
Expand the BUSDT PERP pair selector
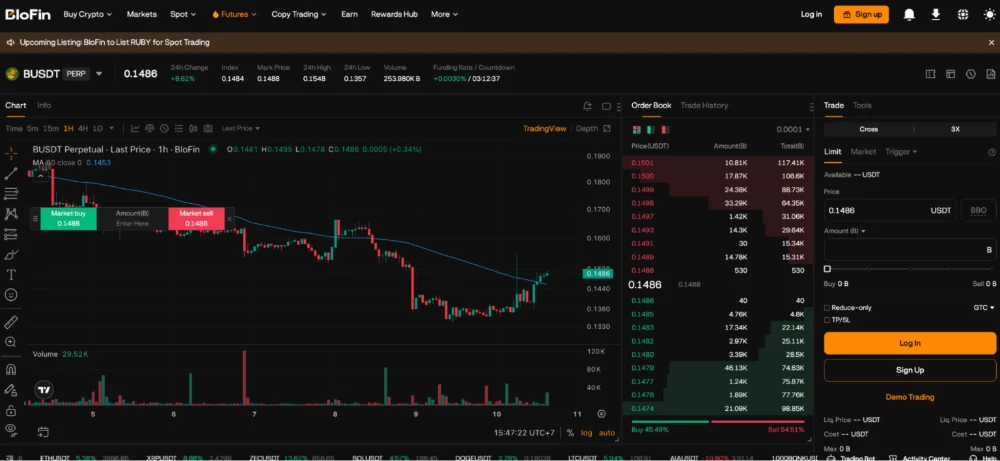click(99, 74)
